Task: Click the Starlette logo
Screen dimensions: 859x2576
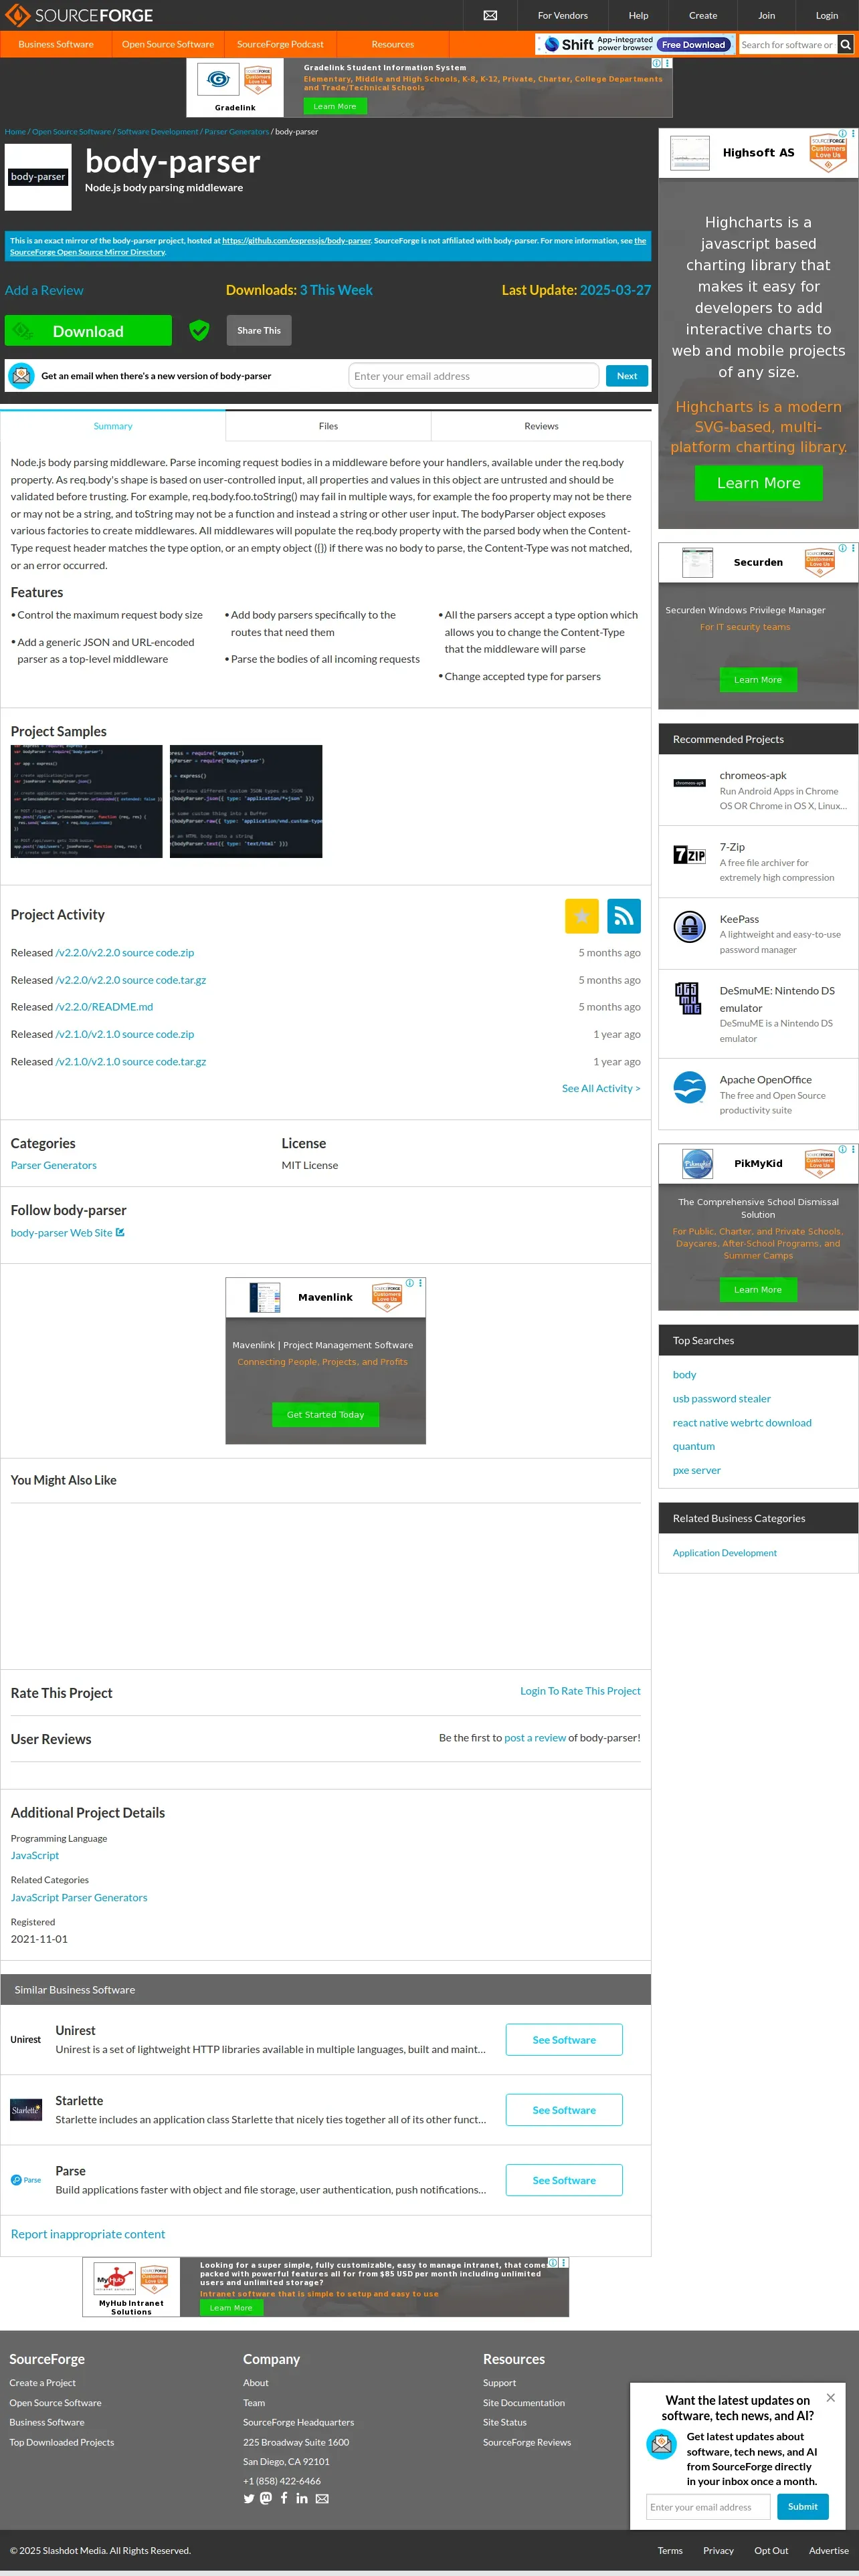Action: click(x=26, y=2110)
